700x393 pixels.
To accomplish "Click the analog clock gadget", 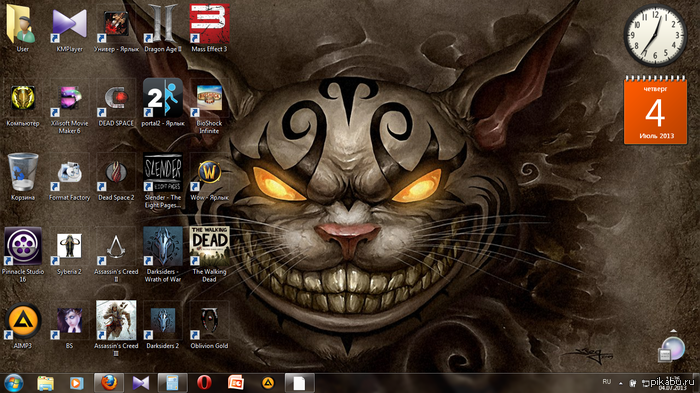I will pos(655,35).
